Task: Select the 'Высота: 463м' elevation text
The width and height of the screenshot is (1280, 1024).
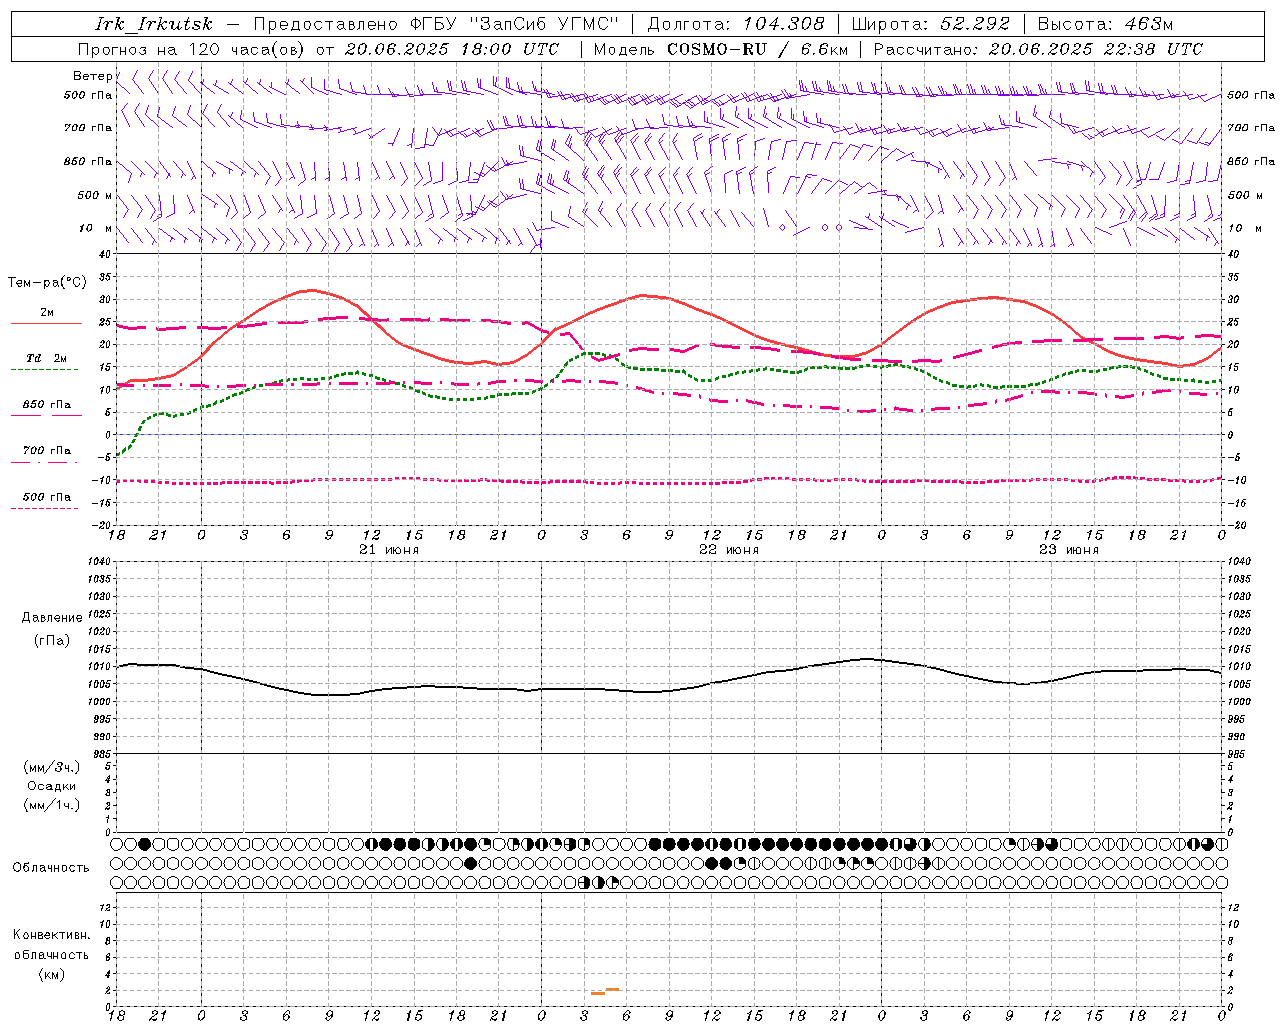Action: (x=1105, y=24)
